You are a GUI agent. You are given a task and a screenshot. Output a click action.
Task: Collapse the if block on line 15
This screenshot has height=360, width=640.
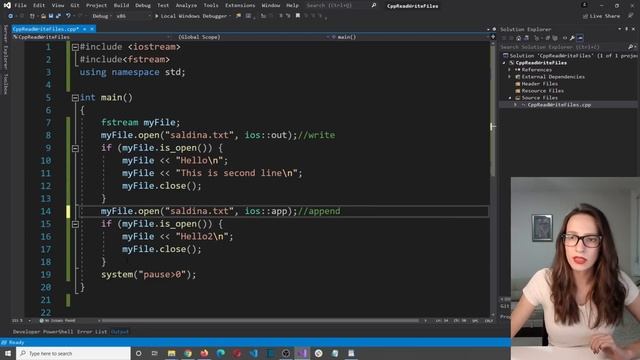[x=75, y=224]
